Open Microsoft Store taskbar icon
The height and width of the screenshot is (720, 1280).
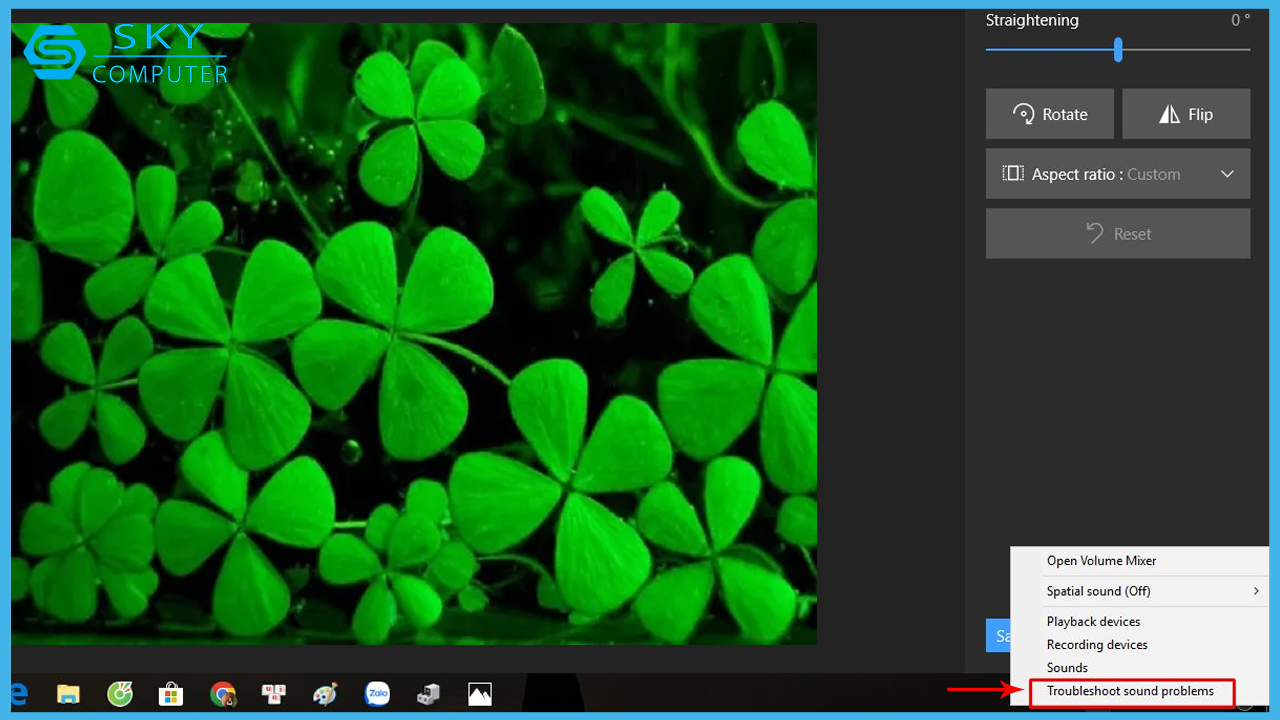171,694
